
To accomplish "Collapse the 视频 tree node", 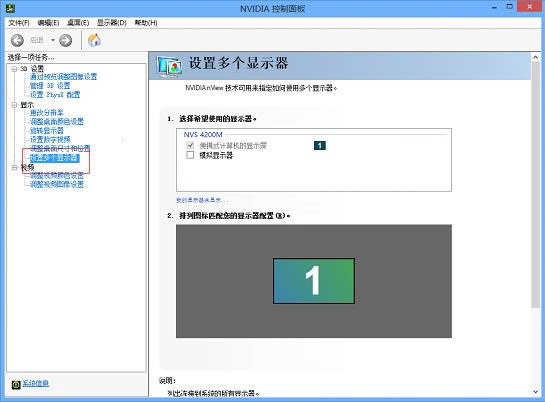I will tap(14, 167).
